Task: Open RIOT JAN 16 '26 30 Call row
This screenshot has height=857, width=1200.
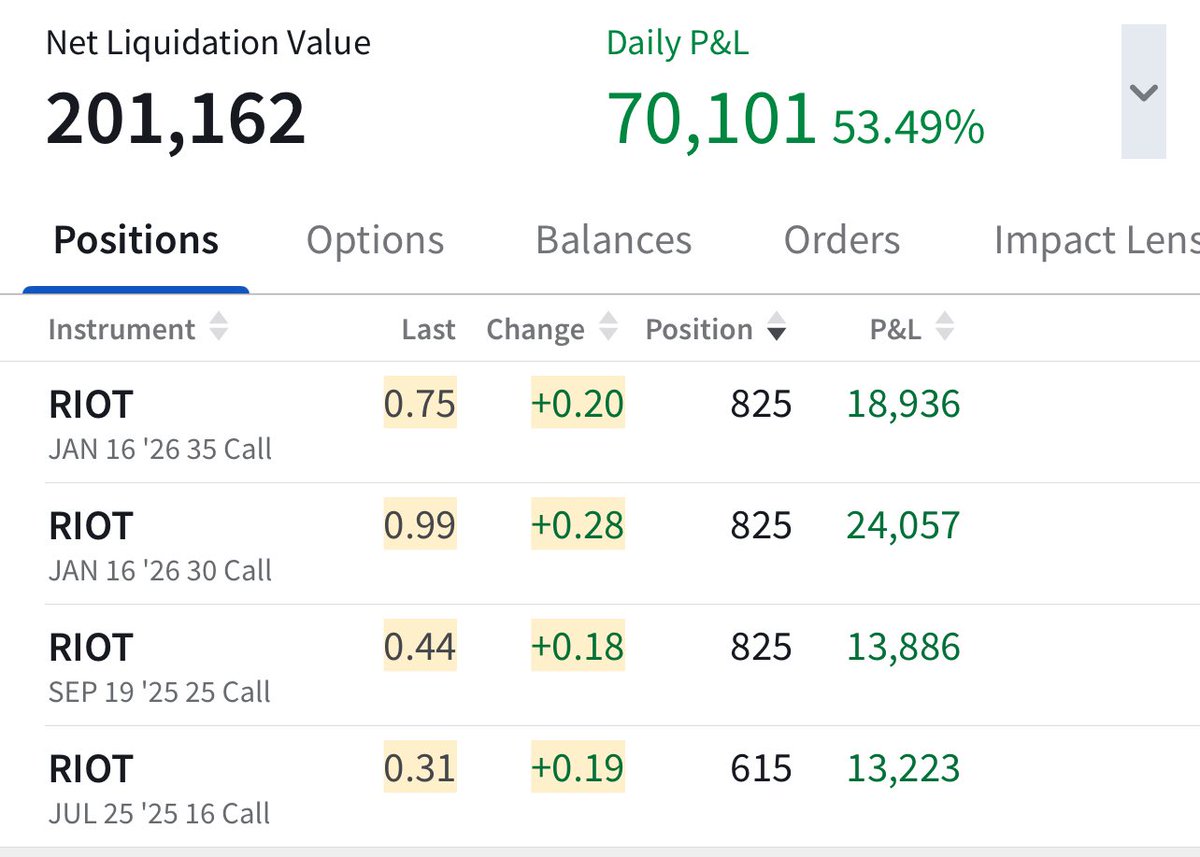Action: [600, 544]
